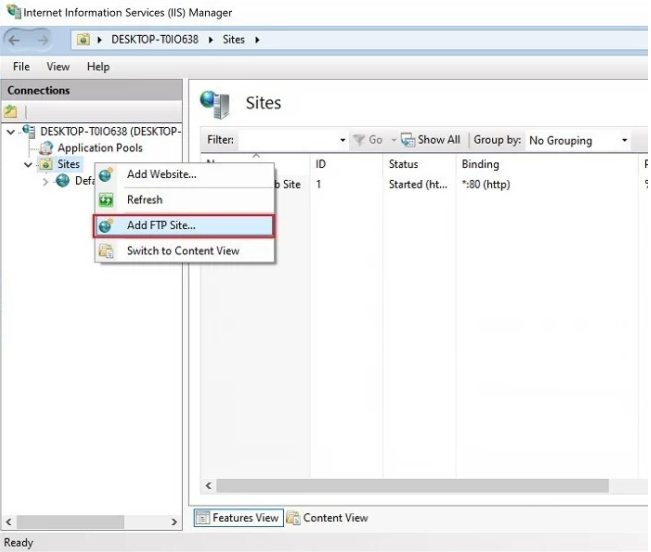The image size is (651, 552).
Task: Click arrow before DESKTOP-T0IO638 in address bar
Action: click(100, 40)
